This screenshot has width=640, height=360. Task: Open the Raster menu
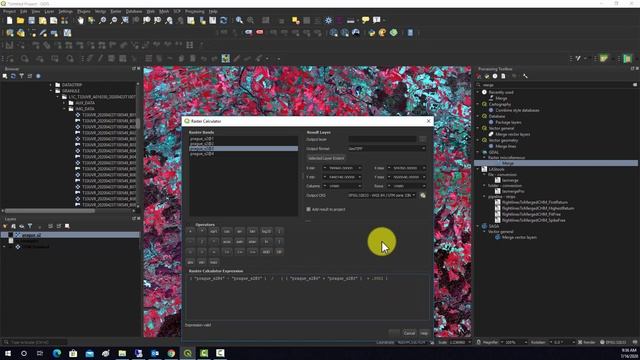[x=116, y=11]
